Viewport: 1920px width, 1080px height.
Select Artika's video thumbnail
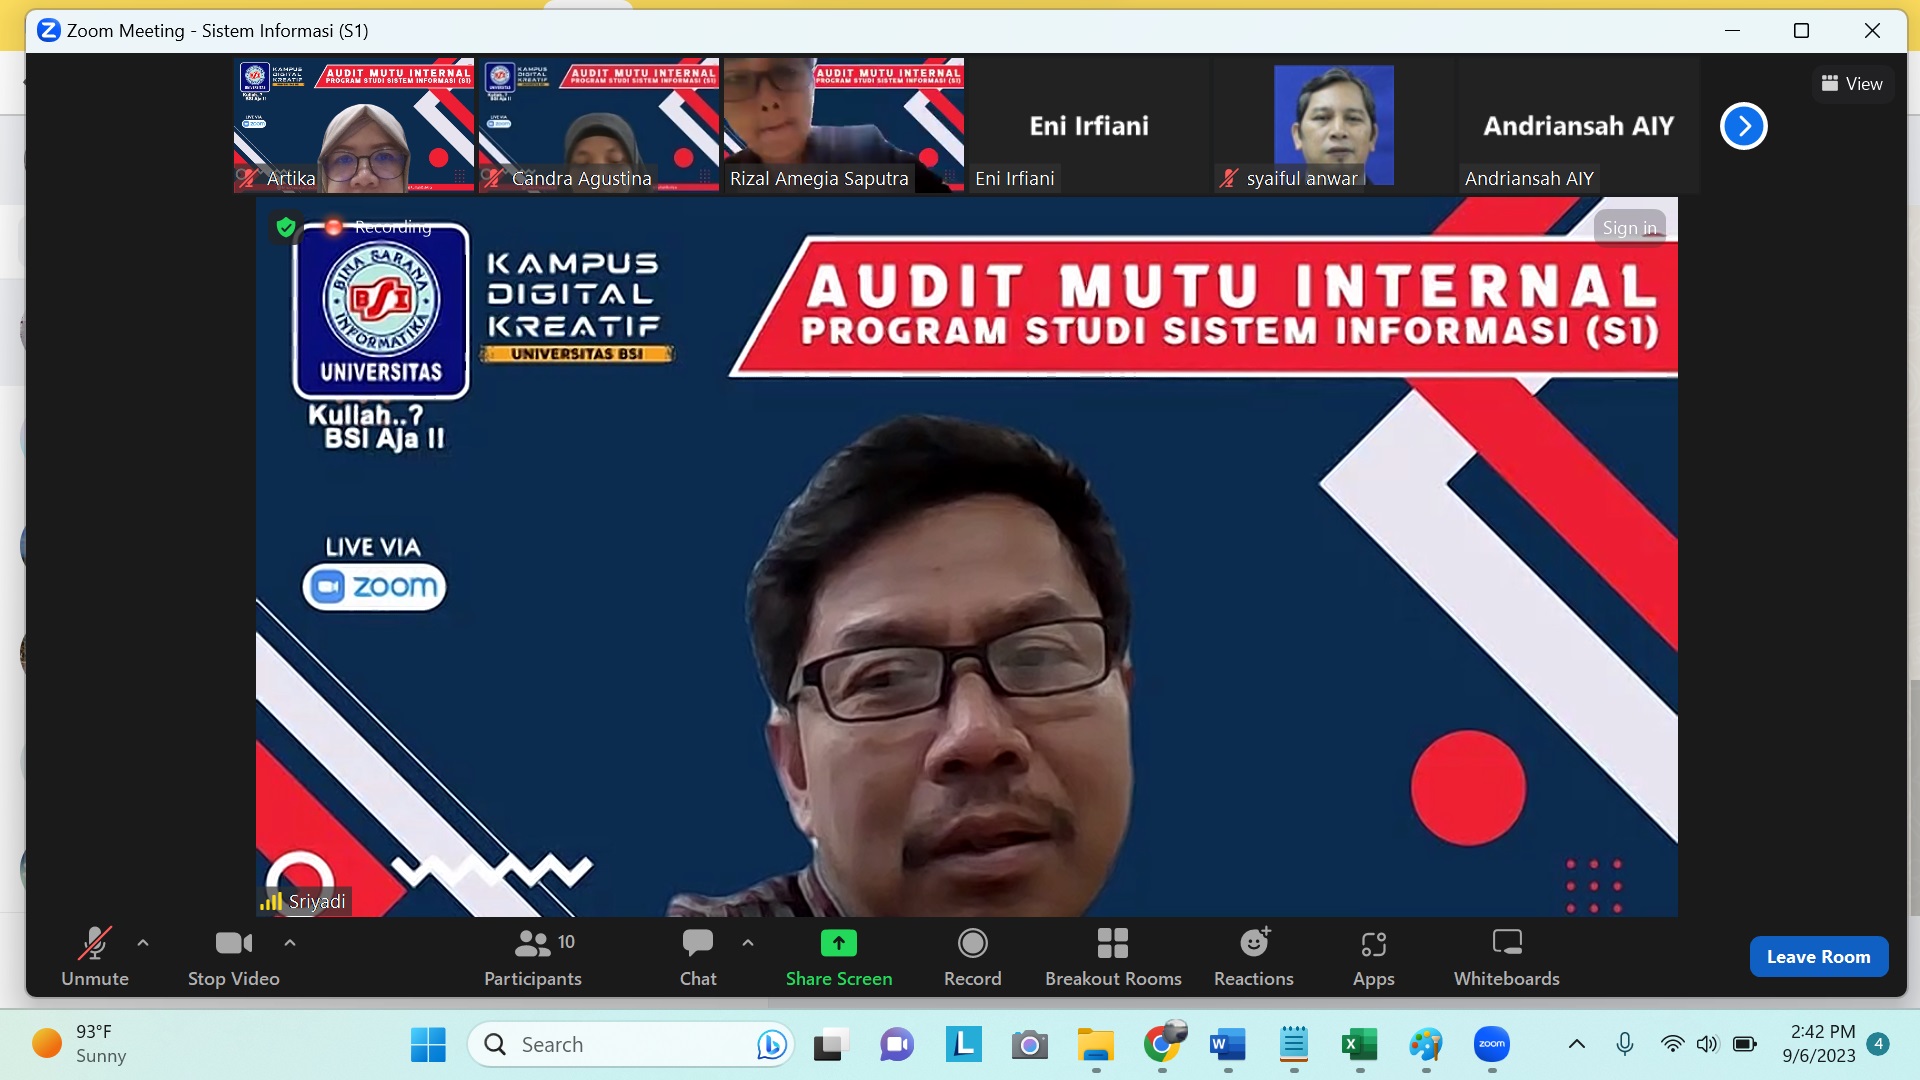pyautogui.click(x=354, y=125)
